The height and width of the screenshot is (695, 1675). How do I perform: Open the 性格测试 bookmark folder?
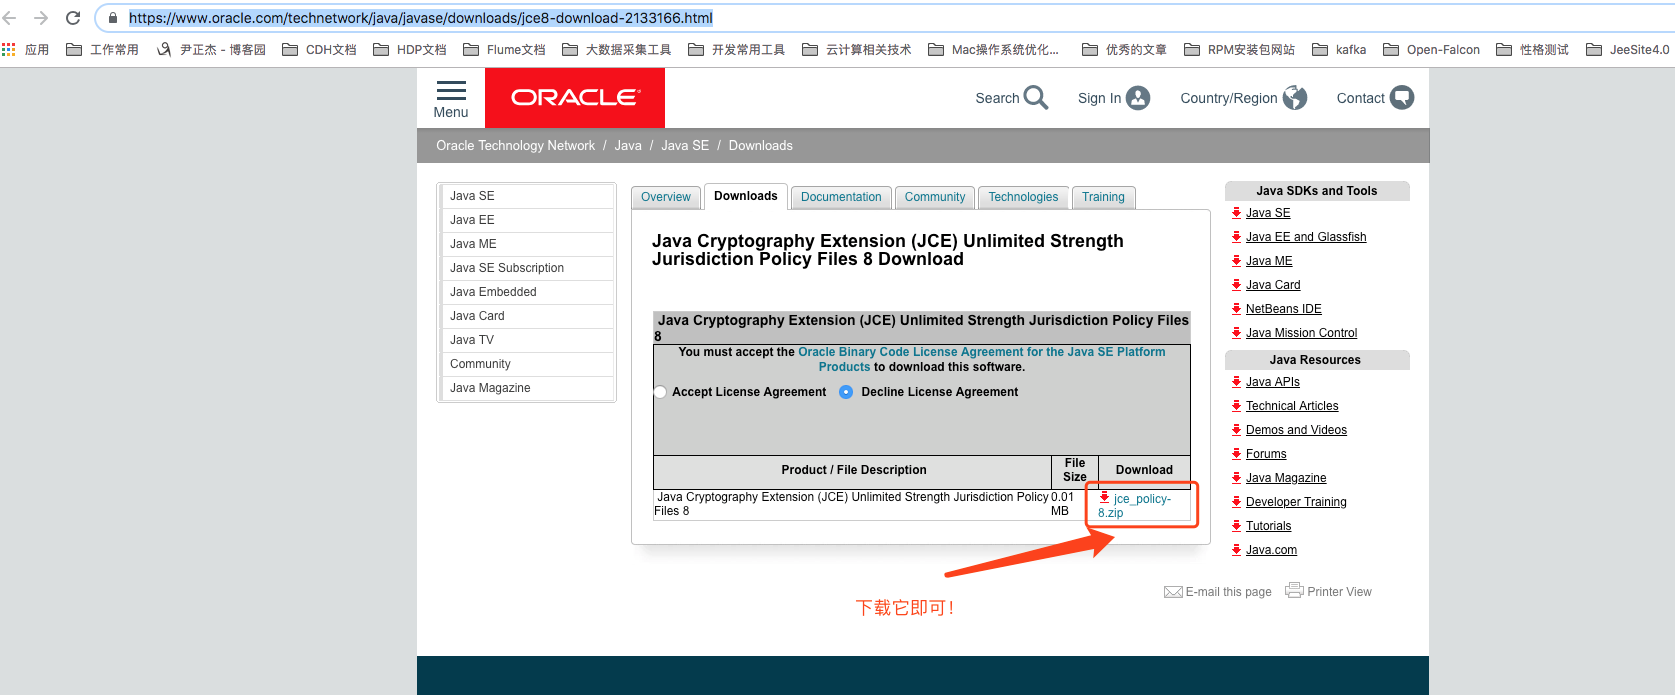click(x=1532, y=49)
